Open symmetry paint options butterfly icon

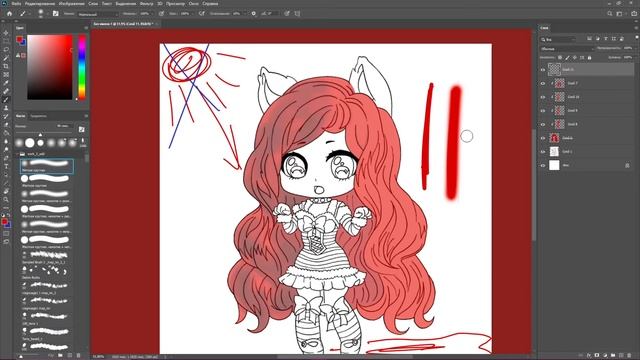297,13
